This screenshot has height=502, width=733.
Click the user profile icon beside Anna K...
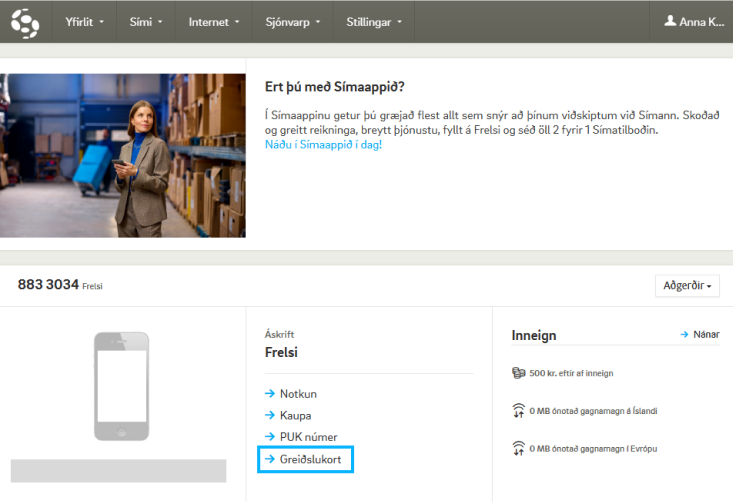tap(670, 21)
